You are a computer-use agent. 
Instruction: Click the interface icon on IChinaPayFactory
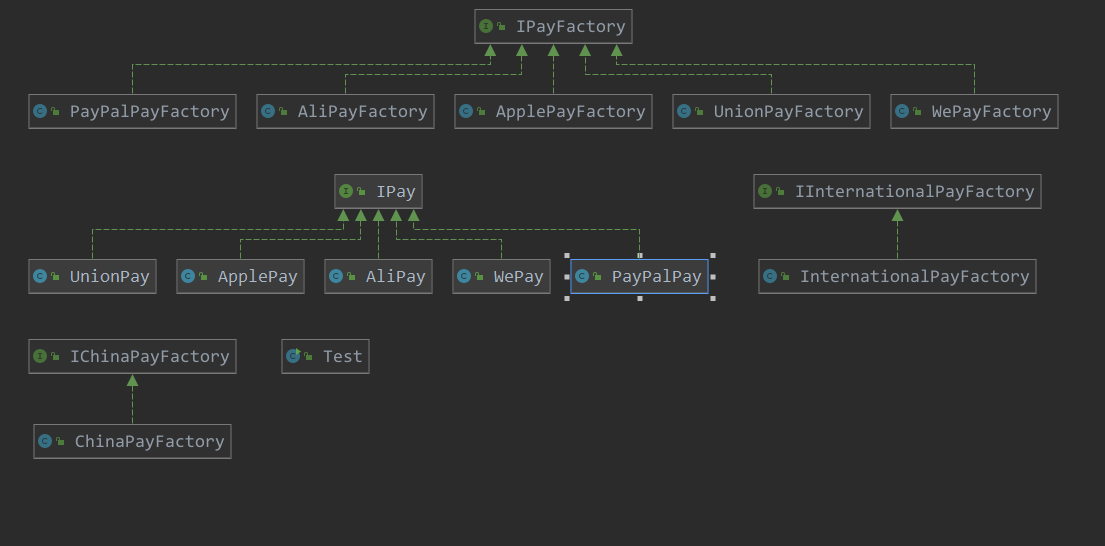(x=40, y=356)
